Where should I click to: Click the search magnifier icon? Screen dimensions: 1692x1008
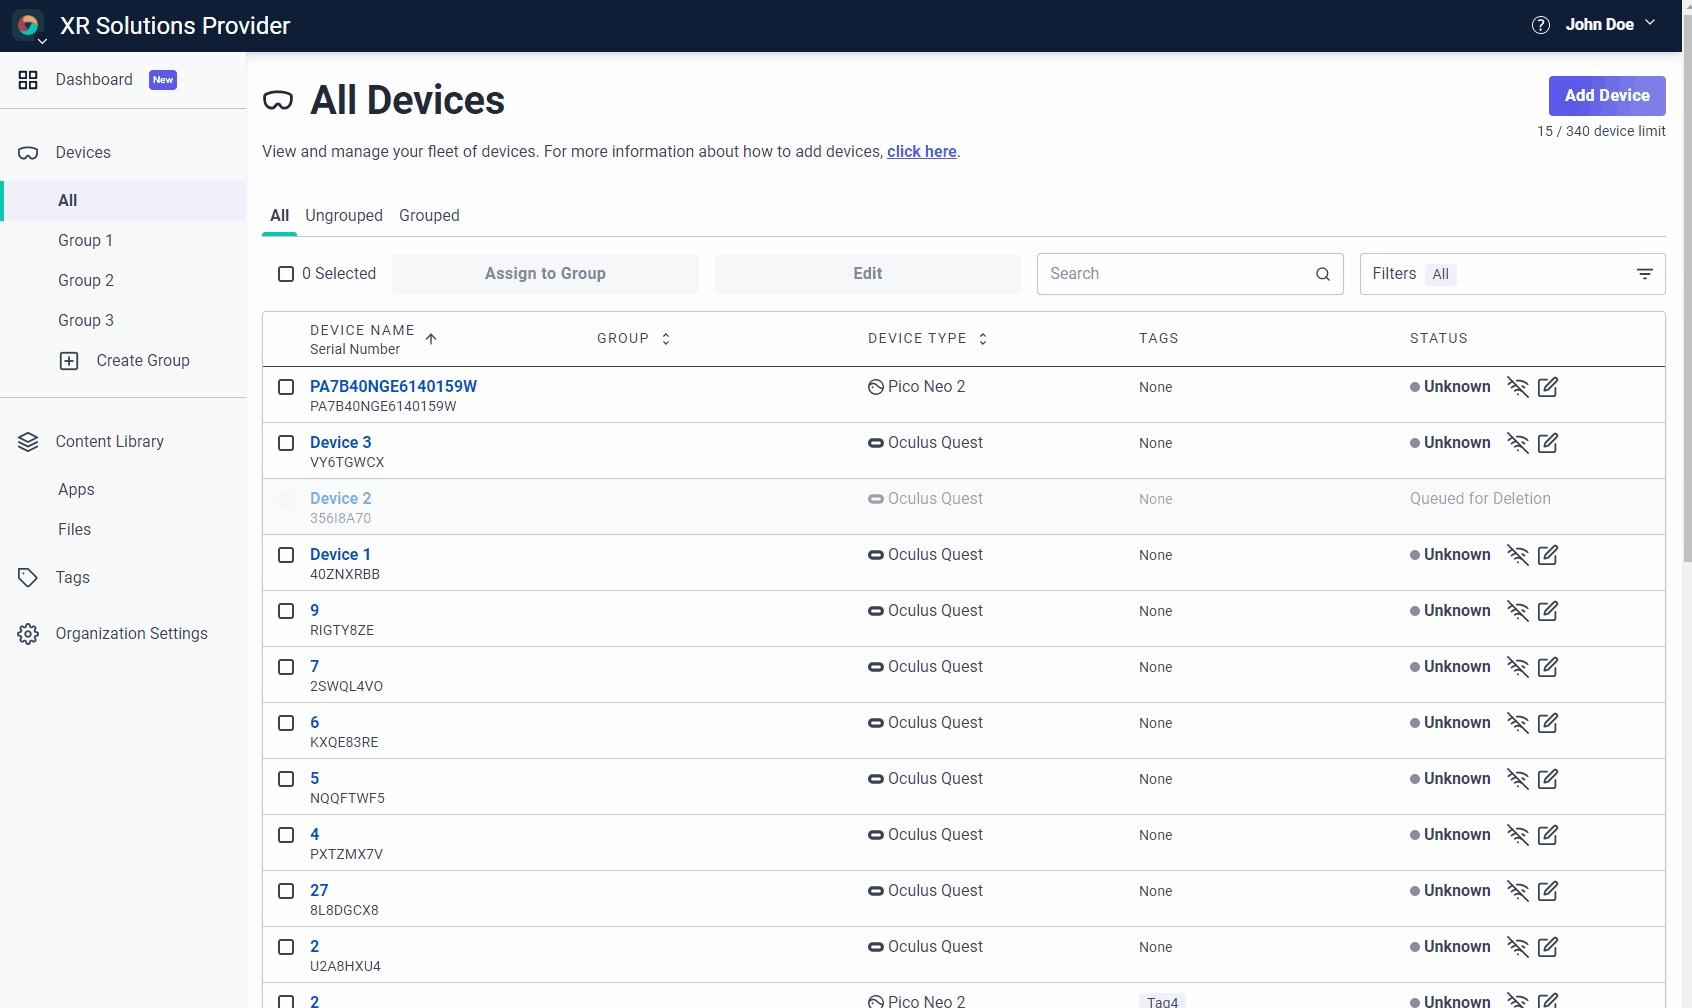(x=1323, y=274)
